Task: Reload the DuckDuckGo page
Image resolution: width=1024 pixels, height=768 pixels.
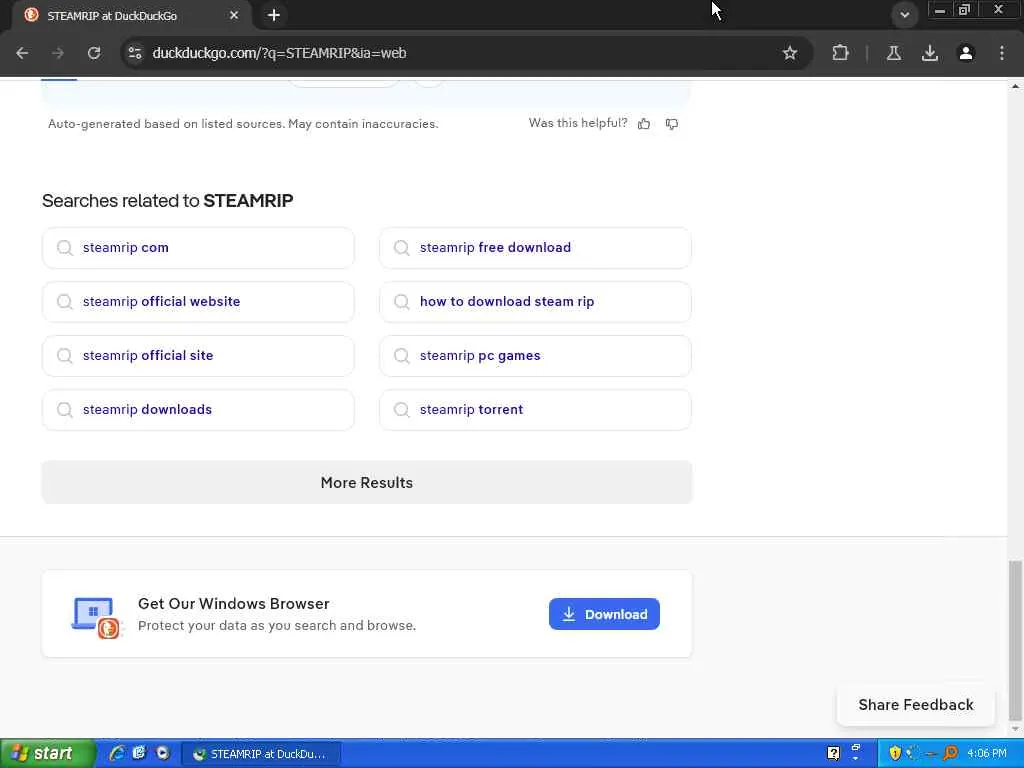Action: tap(94, 53)
